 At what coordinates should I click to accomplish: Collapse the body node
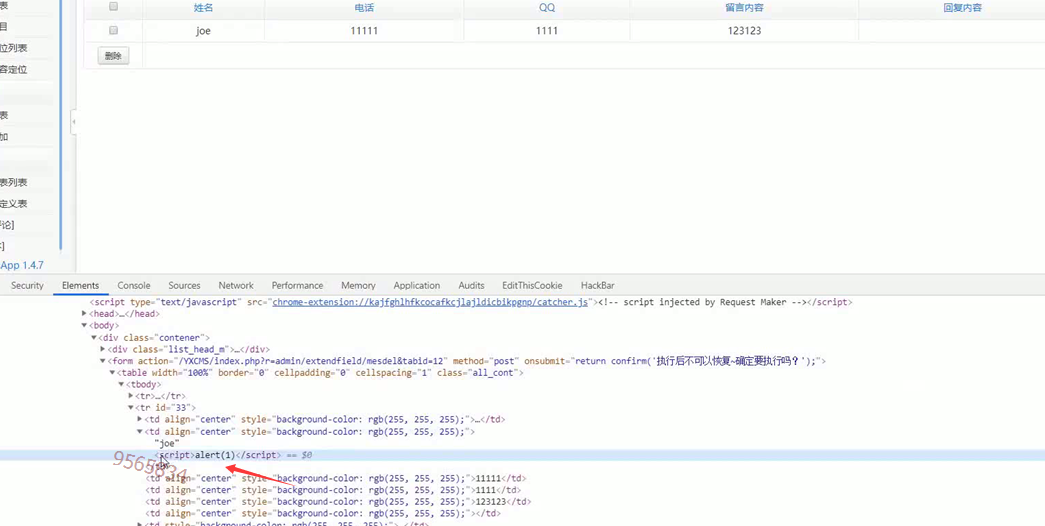[84, 325]
